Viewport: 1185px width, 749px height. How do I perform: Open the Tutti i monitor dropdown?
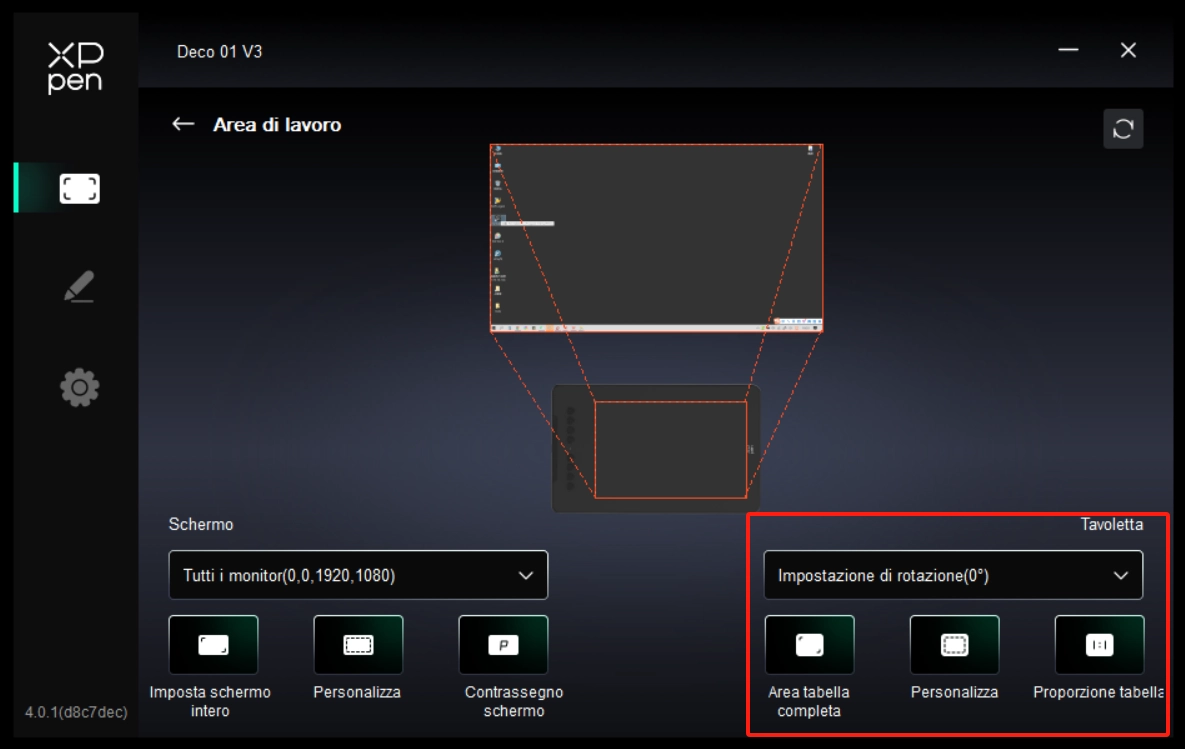[x=358, y=575]
